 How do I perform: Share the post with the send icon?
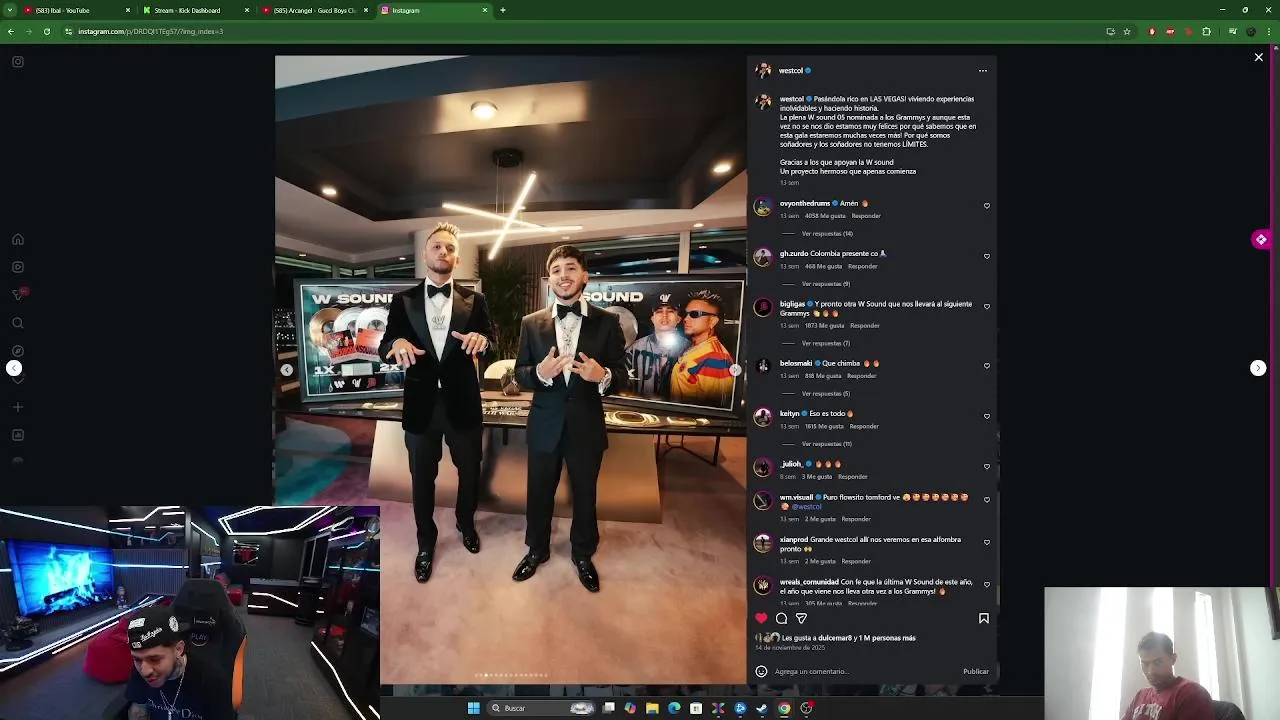tap(801, 618)
